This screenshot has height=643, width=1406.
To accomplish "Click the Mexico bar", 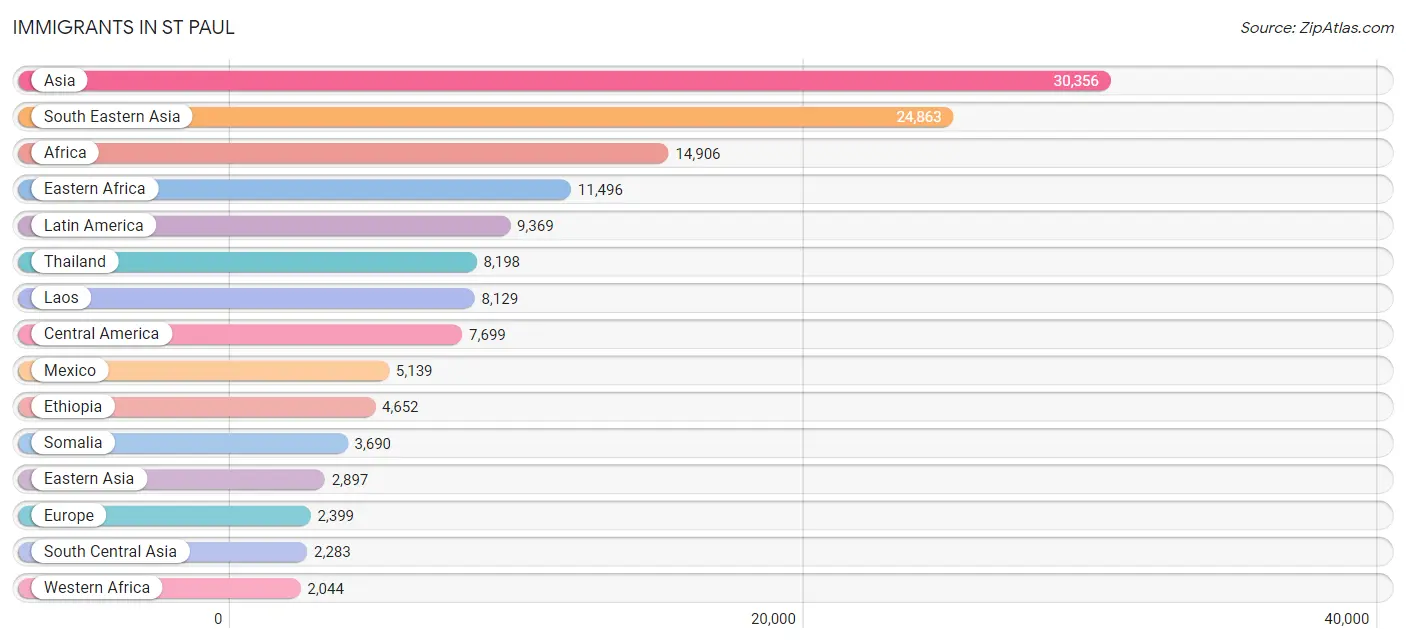I will [x=203, y=370].
